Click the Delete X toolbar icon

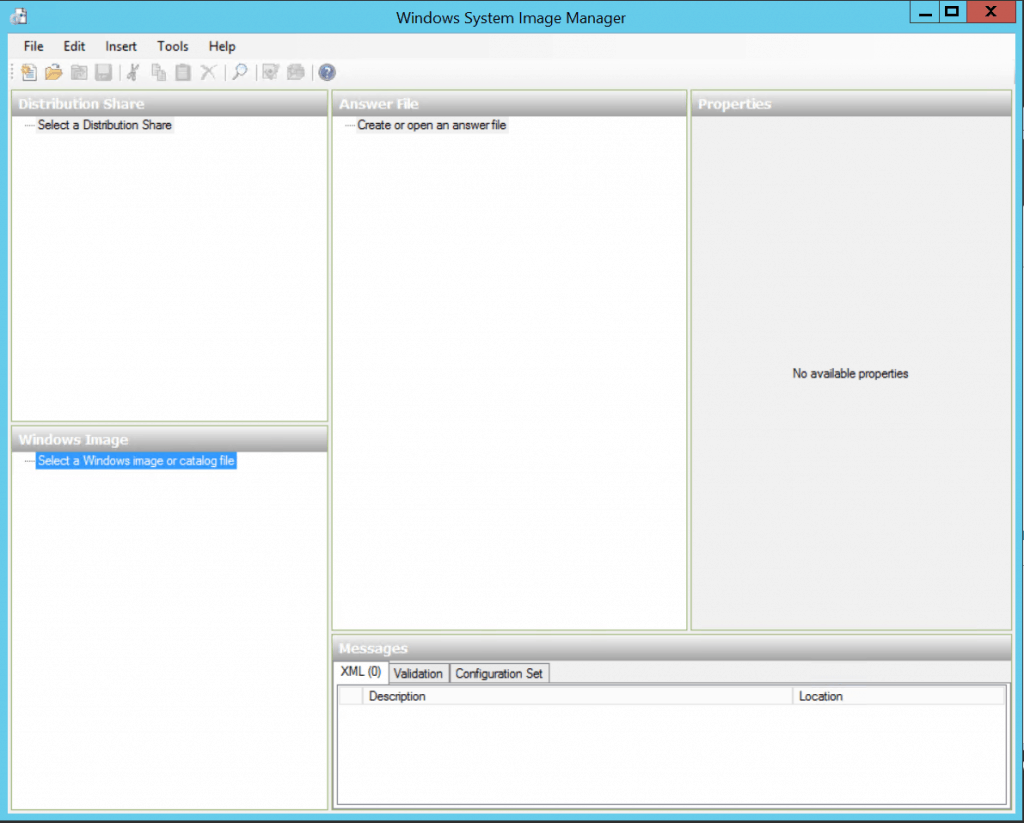tap(208, 73)
